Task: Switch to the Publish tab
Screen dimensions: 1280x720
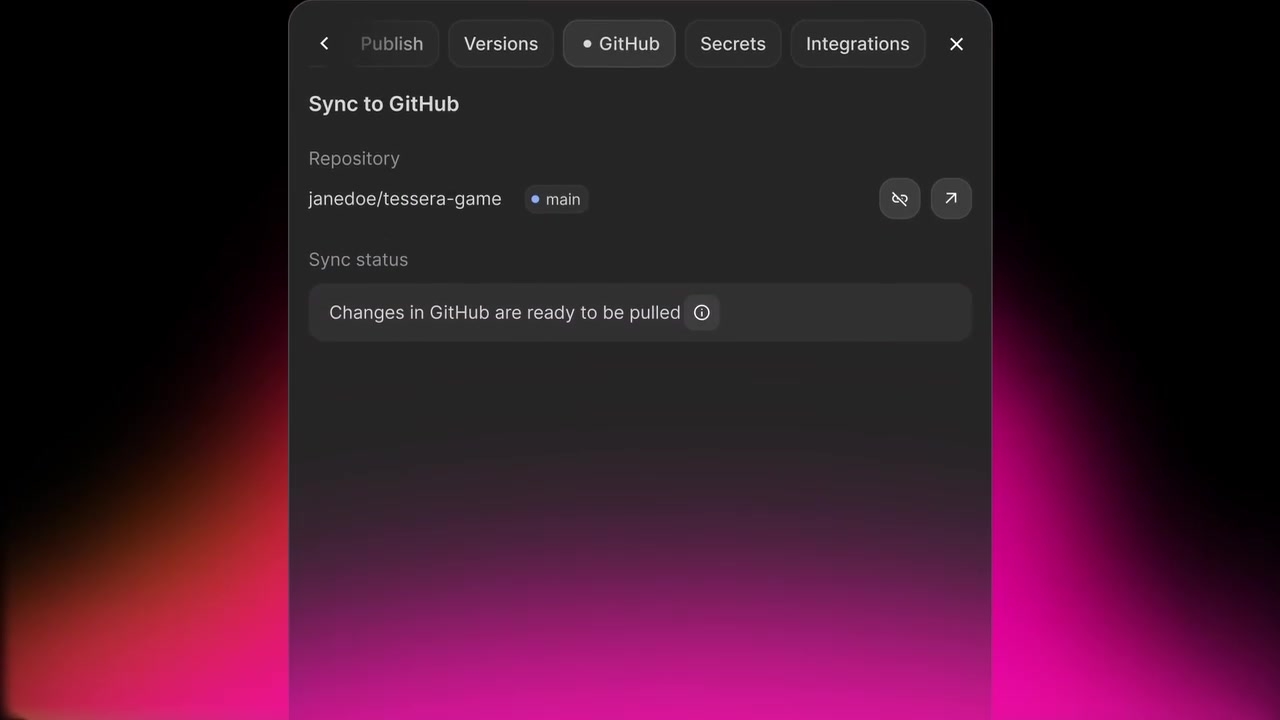Action: tap(392, 44)
